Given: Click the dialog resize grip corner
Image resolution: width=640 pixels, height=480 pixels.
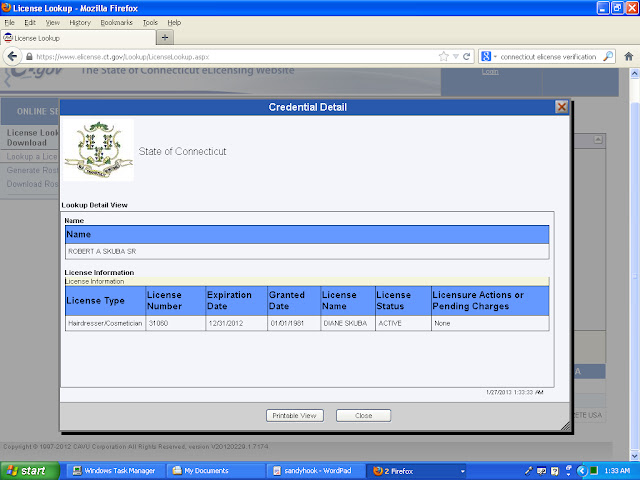Looking at the screenshot, I should [565, 426].
